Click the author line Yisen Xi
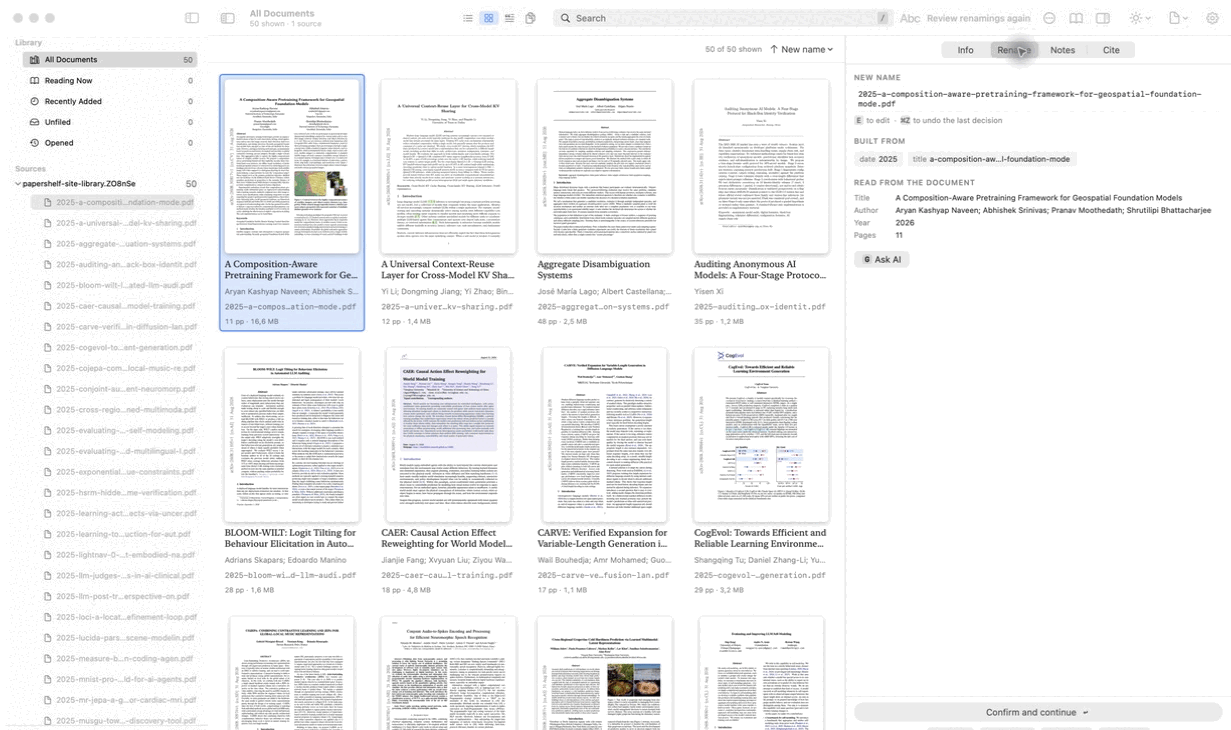 point(709,291)
